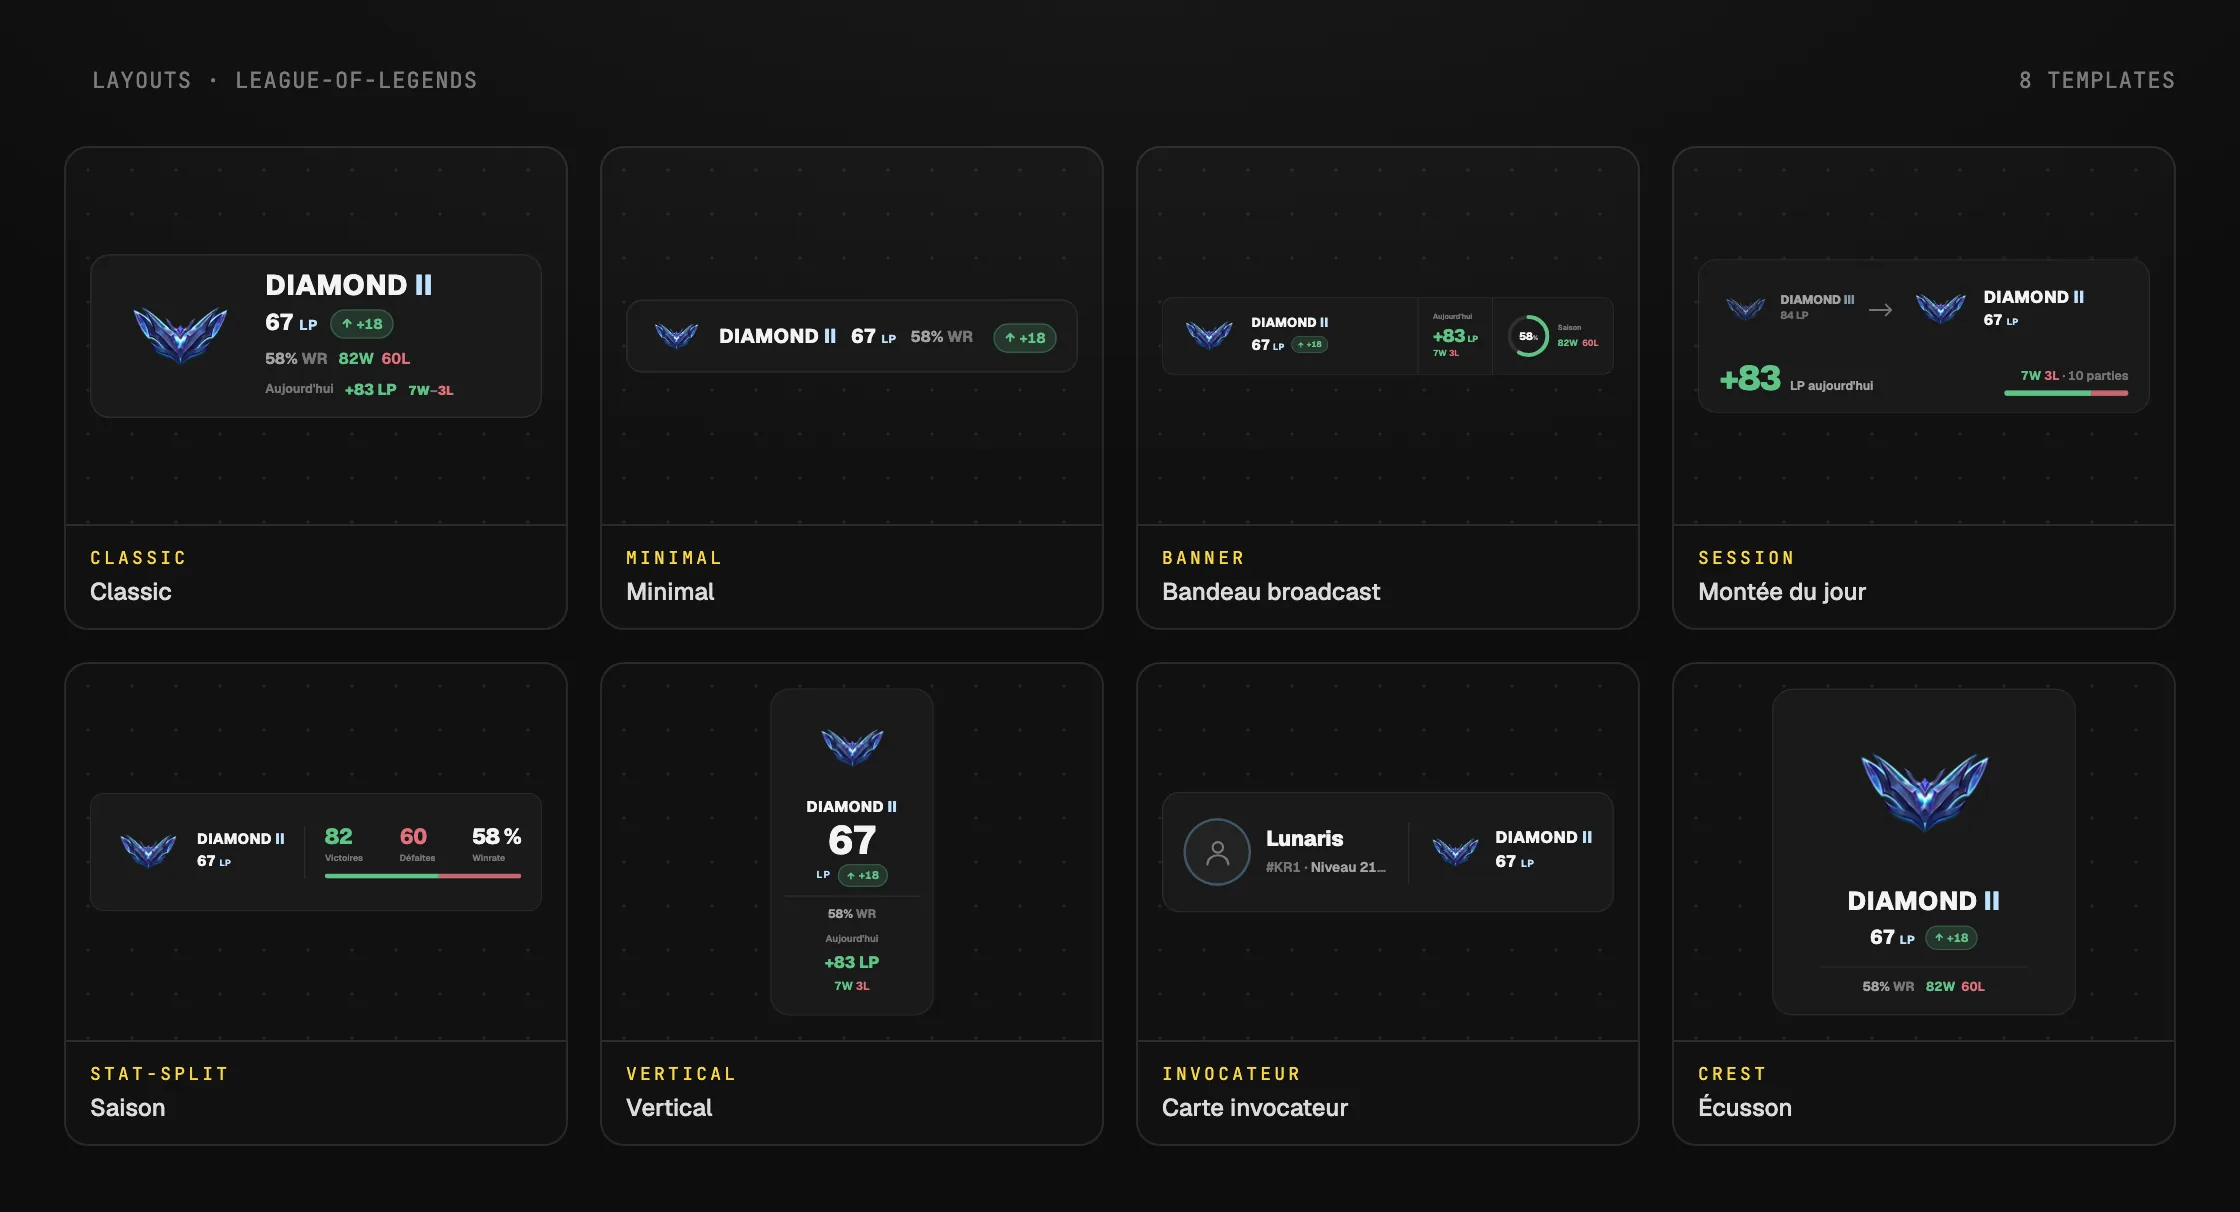
Task: Click the STAT-SPLIT tag label
Action: pos(159,1074)
